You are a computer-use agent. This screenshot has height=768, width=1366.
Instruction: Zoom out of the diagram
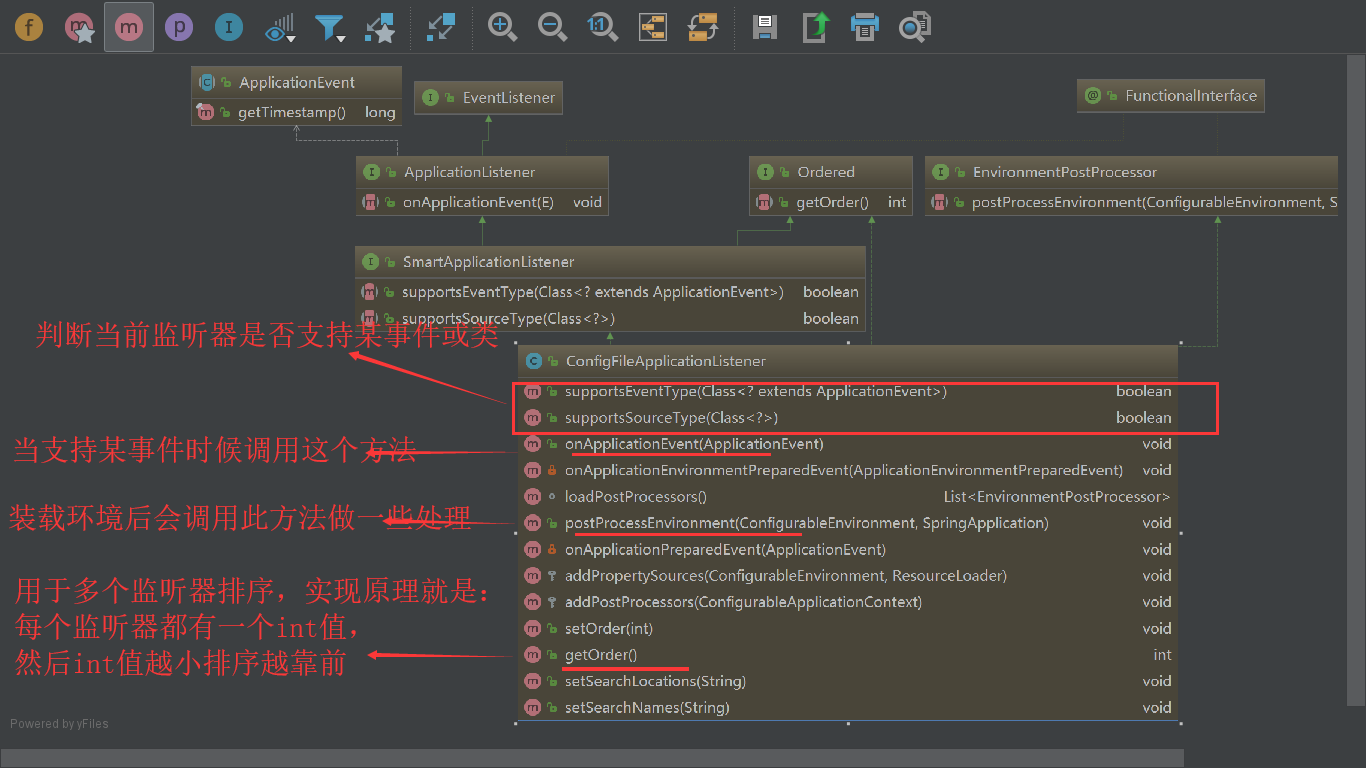coord(552,27)
